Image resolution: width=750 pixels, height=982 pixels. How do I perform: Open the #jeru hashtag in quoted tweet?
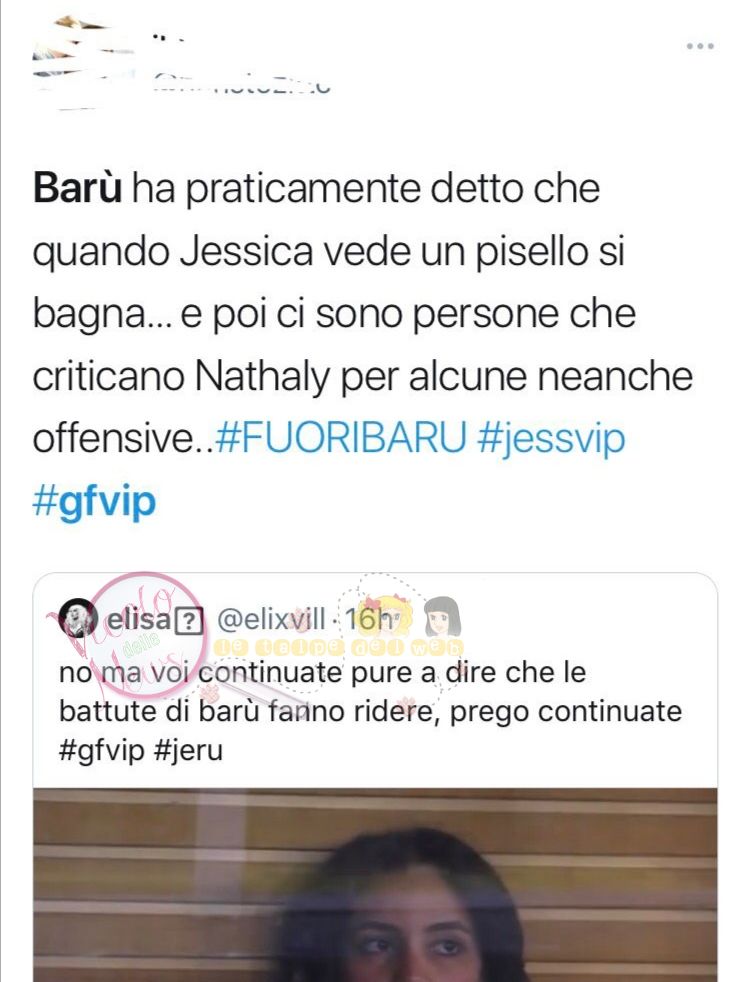[x=188, y=751]
